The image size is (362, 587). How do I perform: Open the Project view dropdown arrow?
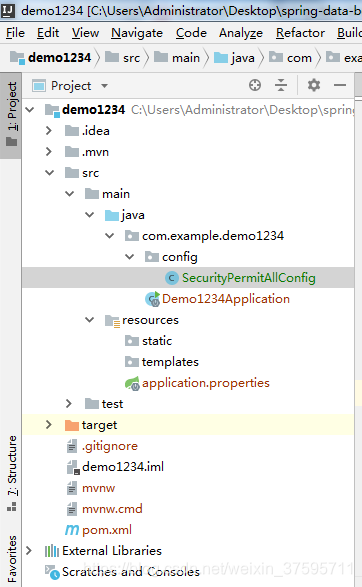[104, 86]
